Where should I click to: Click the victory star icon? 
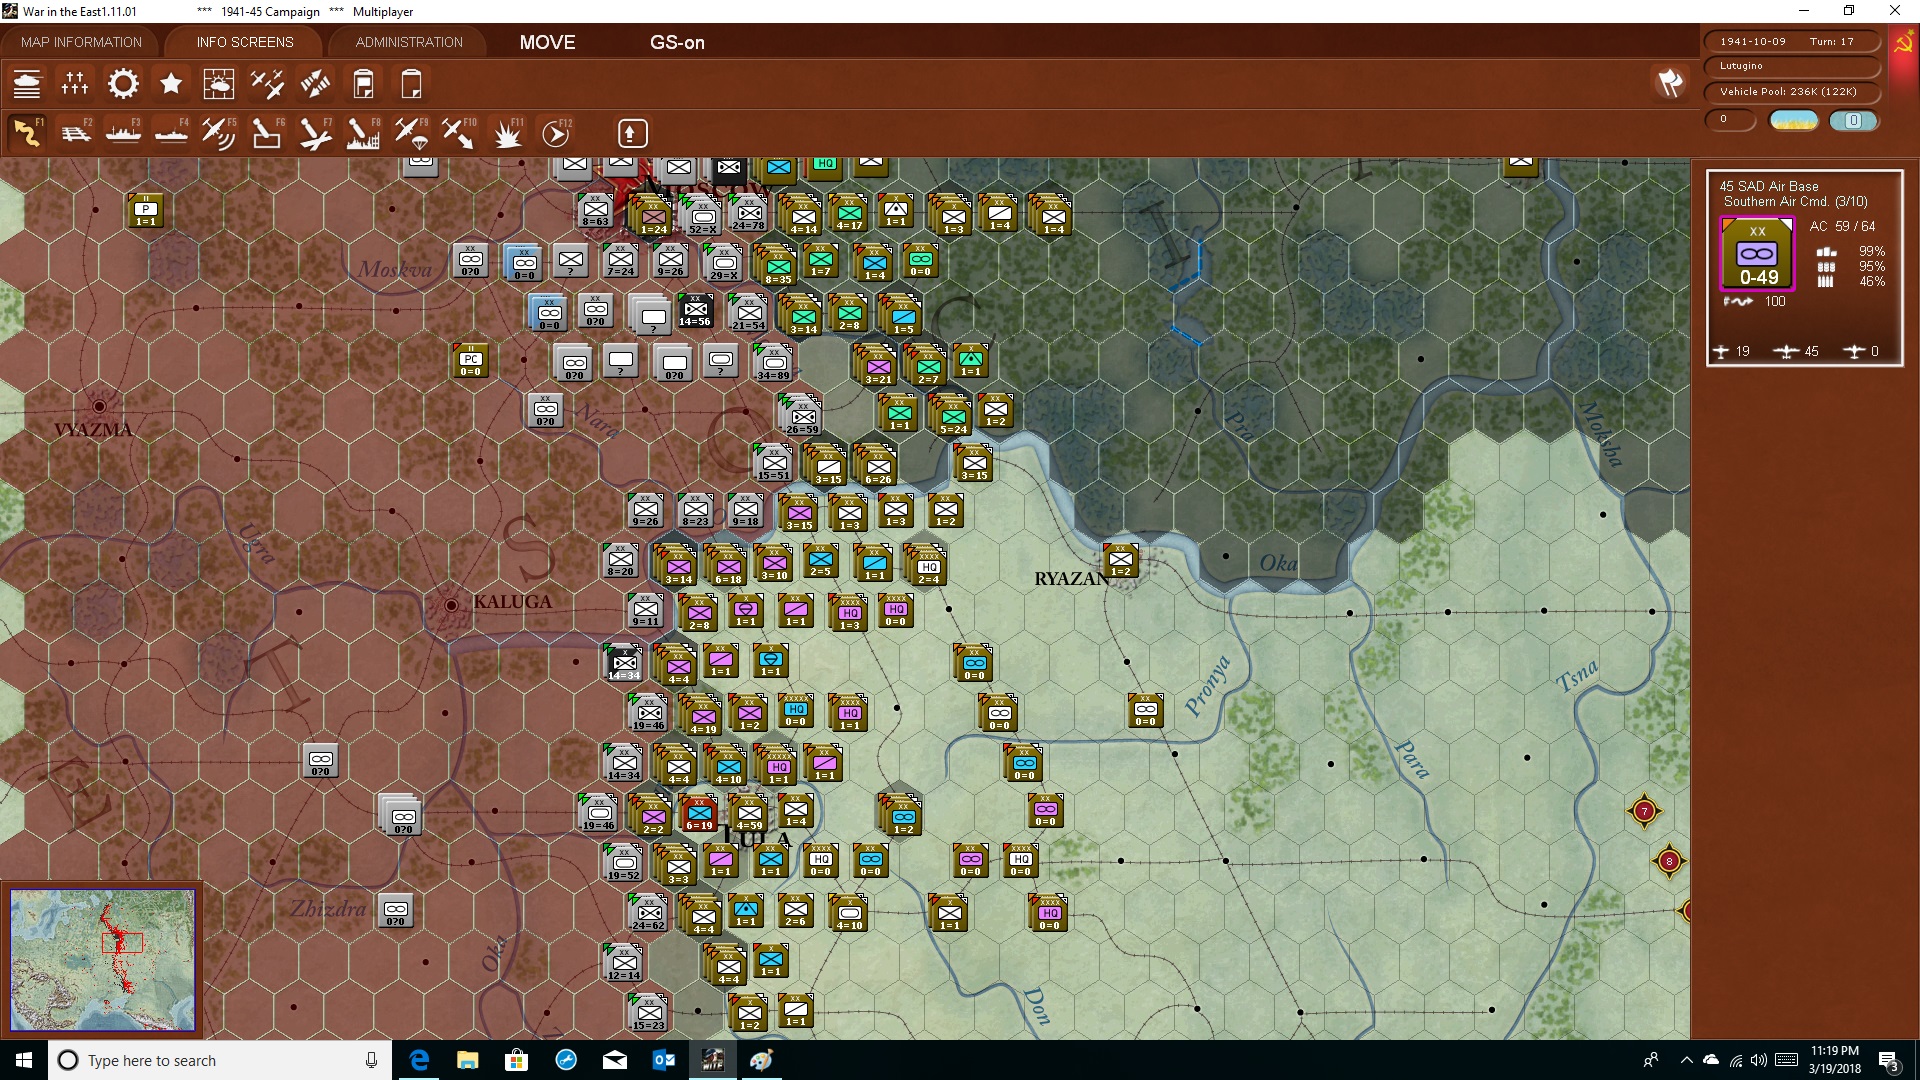171,84
